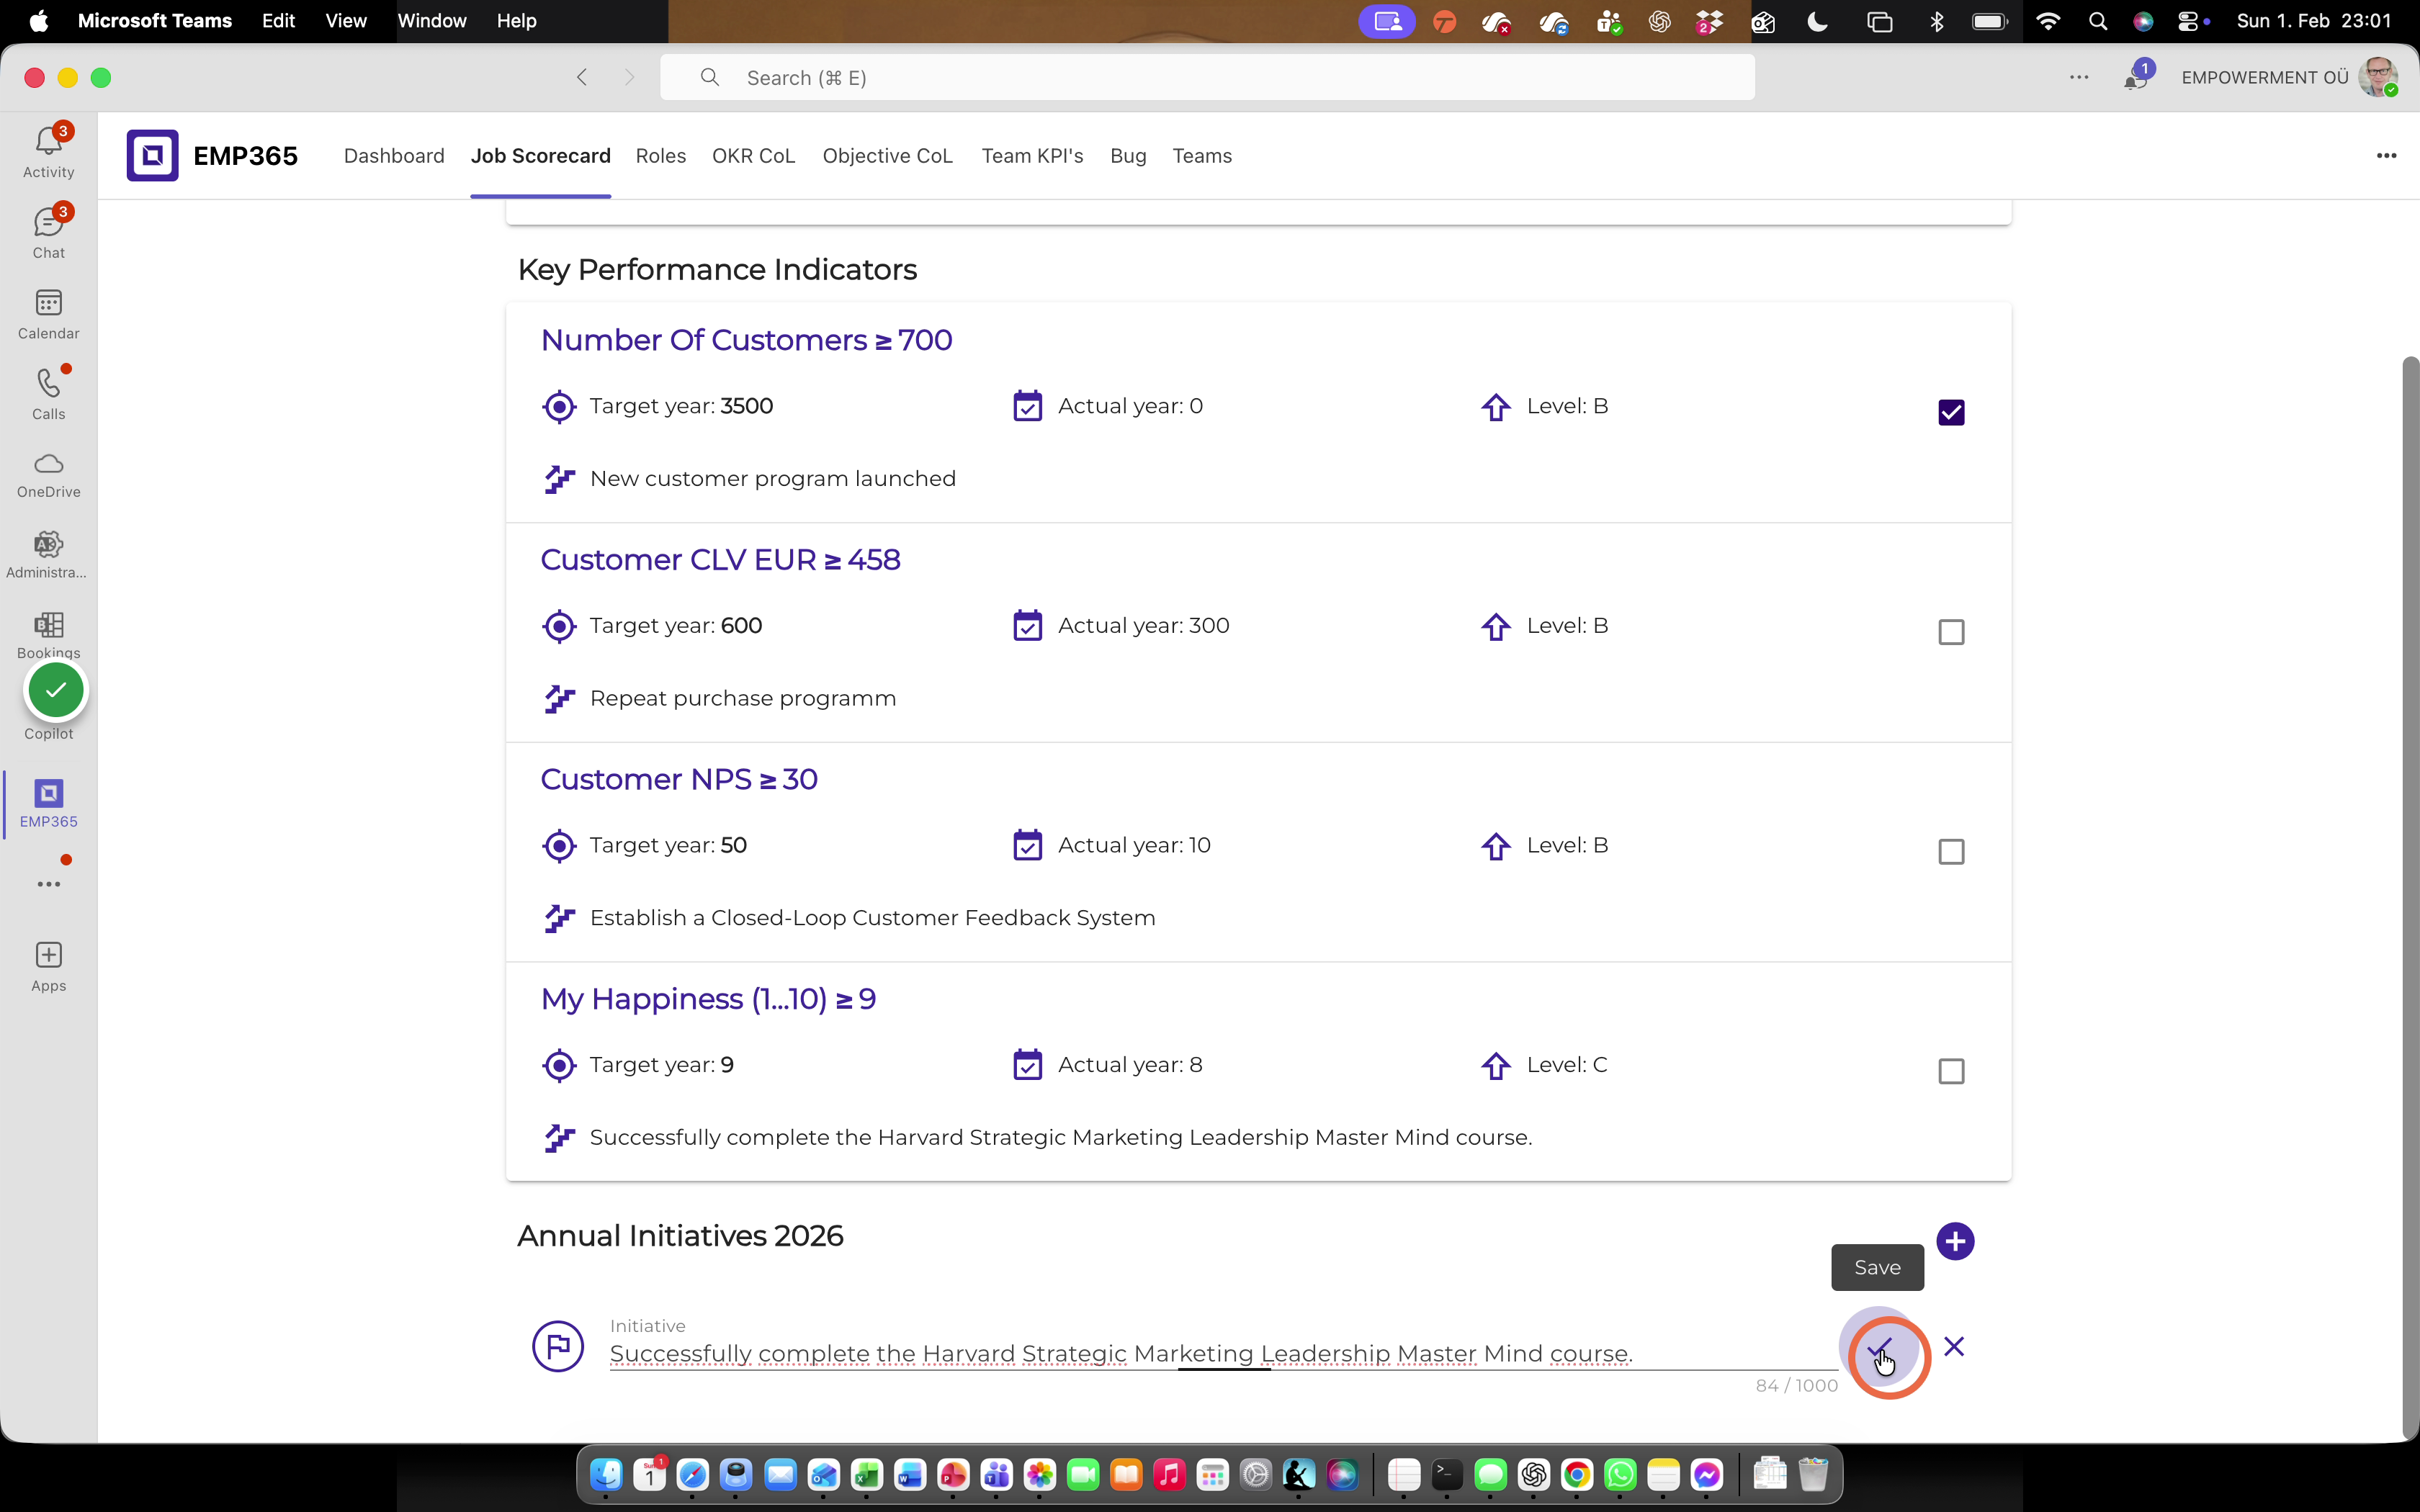
Task: Open the OKR CoL tab
Action: click(x=753, y=156)
